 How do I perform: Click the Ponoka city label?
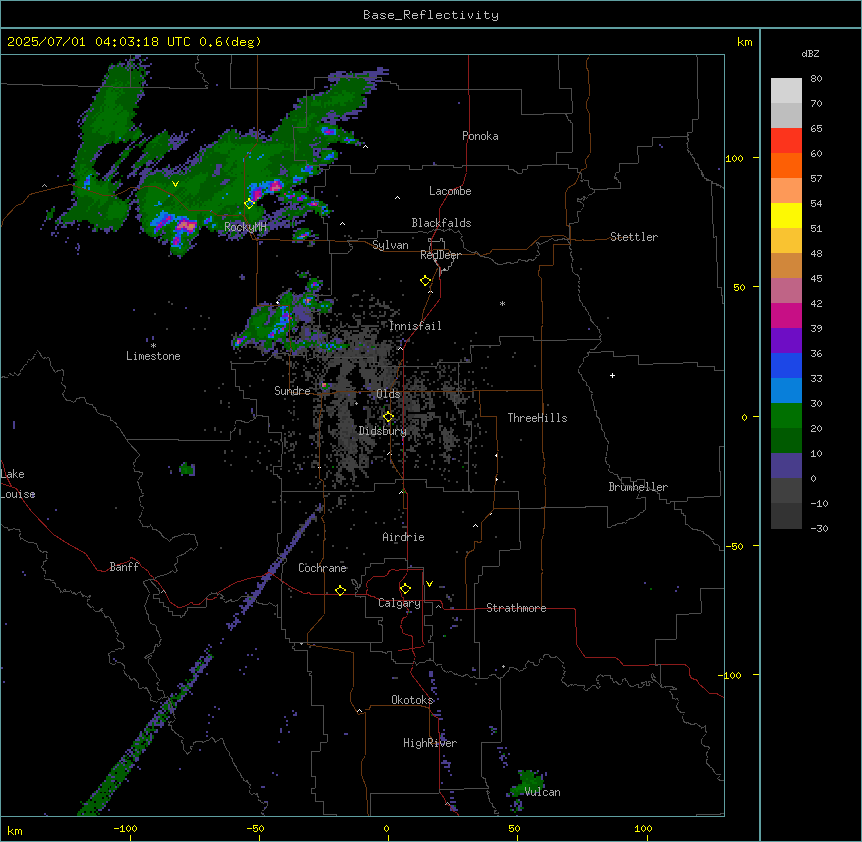[480, 136]
